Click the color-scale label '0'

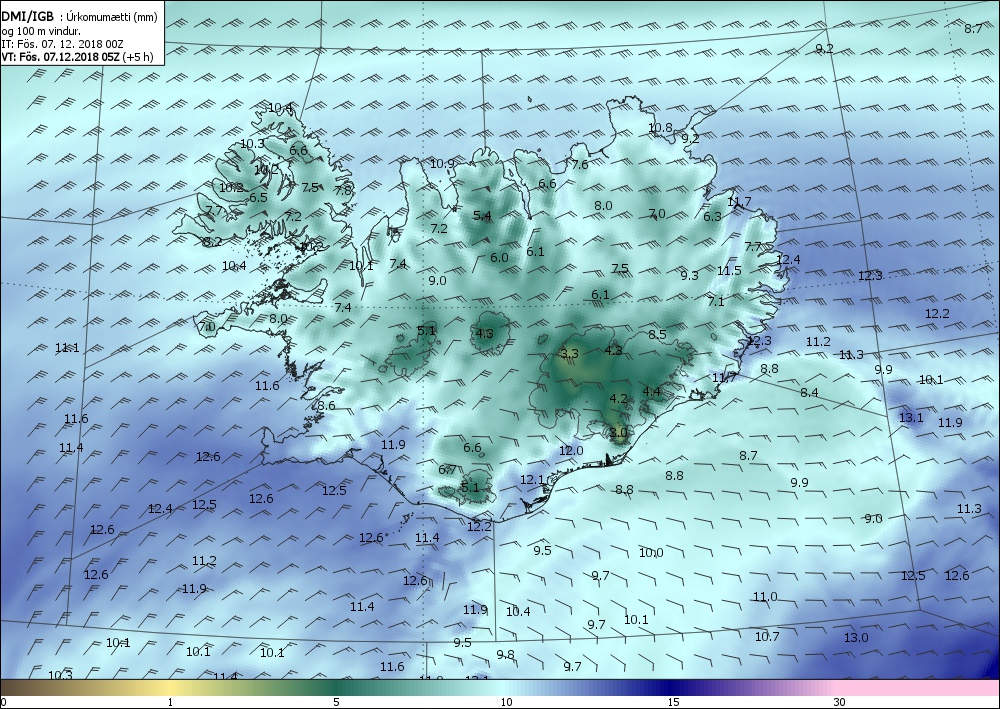[x=3, y=702]
